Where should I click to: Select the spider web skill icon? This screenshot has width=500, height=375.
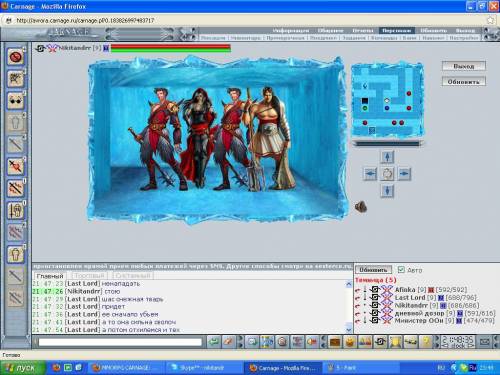click(15, 79)
